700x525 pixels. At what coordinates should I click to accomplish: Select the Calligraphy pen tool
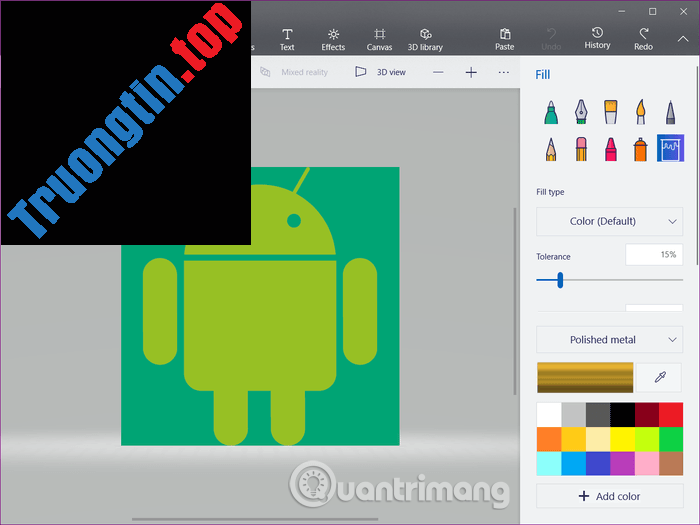(x=581, y=112)
